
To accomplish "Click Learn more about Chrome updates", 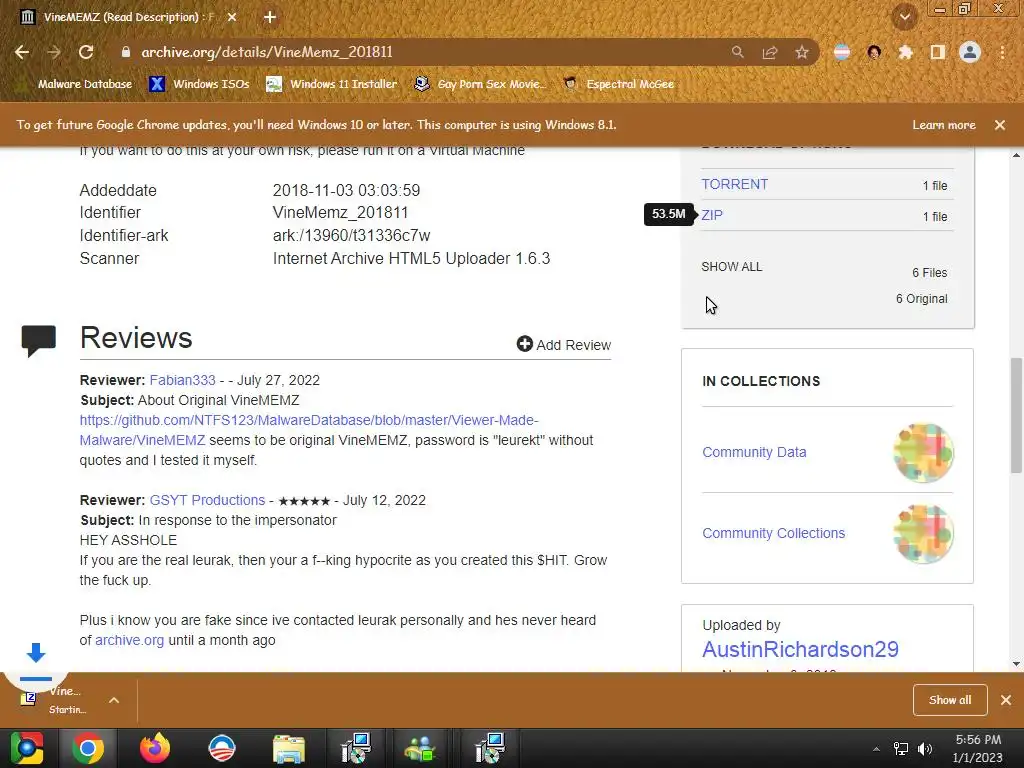I will pyautogui.click(x=944, y=125).
